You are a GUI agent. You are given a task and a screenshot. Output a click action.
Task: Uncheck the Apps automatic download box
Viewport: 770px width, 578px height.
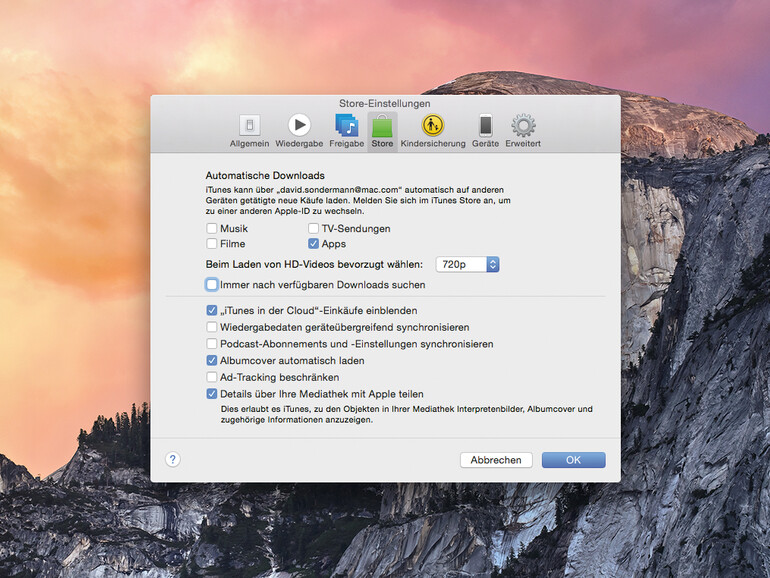(x=314, y=244)
